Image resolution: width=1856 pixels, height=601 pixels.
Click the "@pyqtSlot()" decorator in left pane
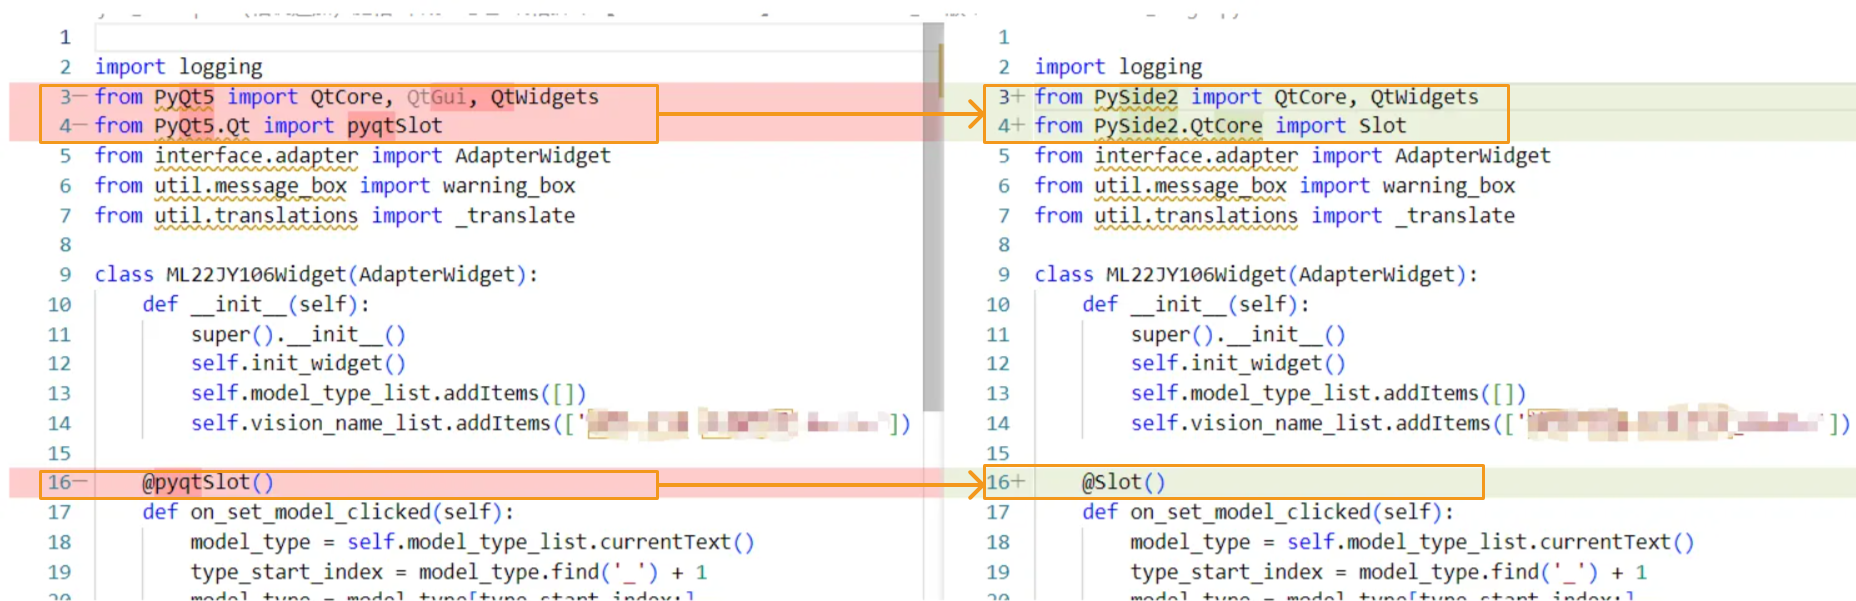(207, 483)
